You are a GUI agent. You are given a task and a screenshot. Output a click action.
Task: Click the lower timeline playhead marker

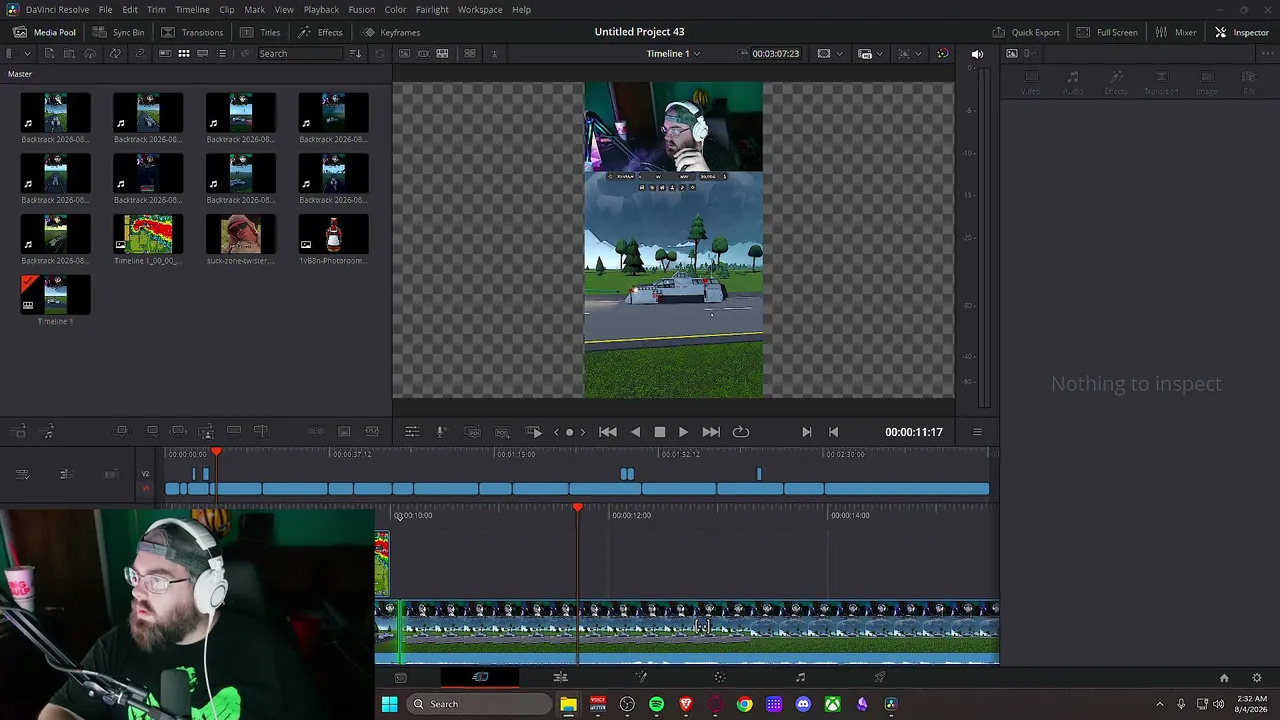(x=577, y=508)
